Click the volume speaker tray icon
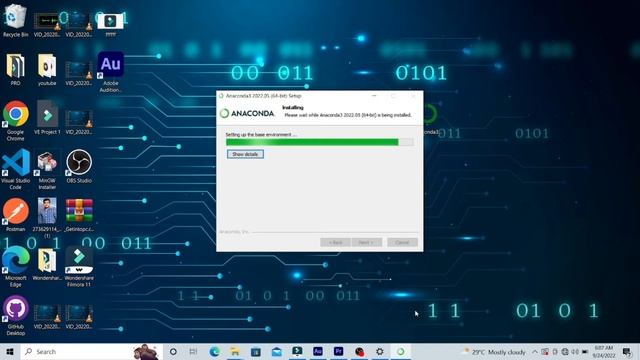The width and height of the screenshot is (640, 360). tap(575, 352)
